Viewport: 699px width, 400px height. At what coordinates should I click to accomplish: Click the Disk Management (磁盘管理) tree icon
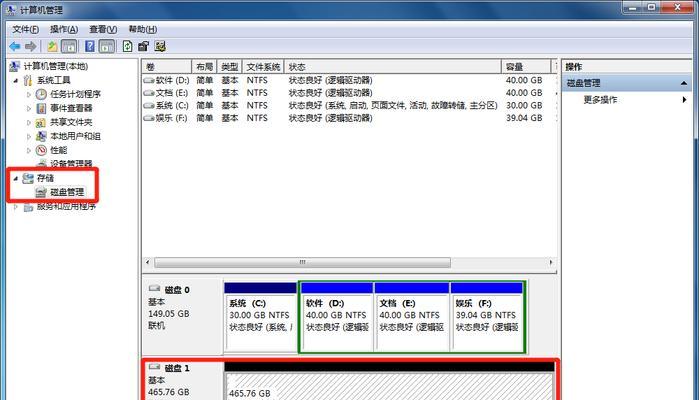pyautogui.click(x=41, y=192)
